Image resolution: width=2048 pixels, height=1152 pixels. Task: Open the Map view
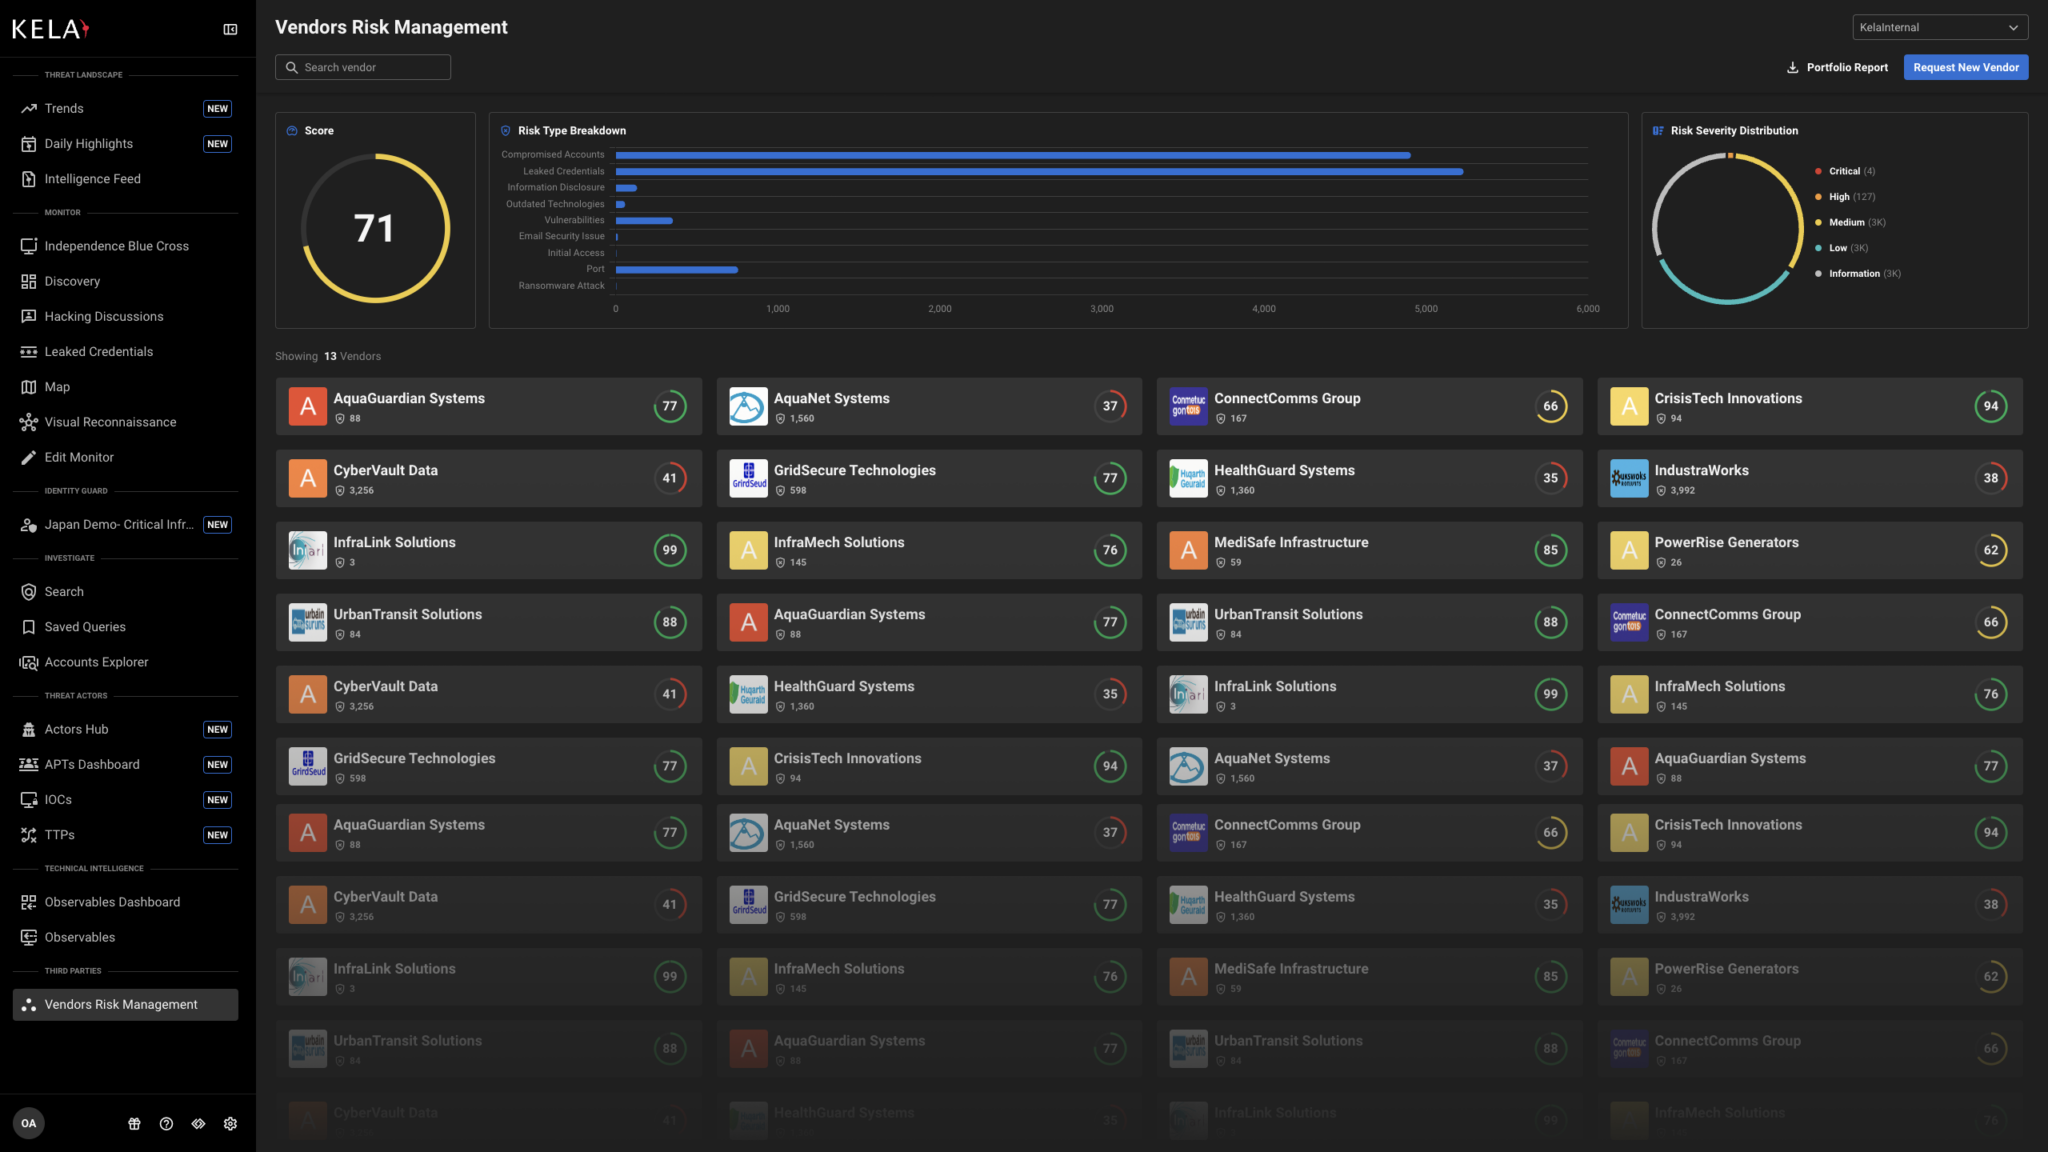(x=57, y=386)
